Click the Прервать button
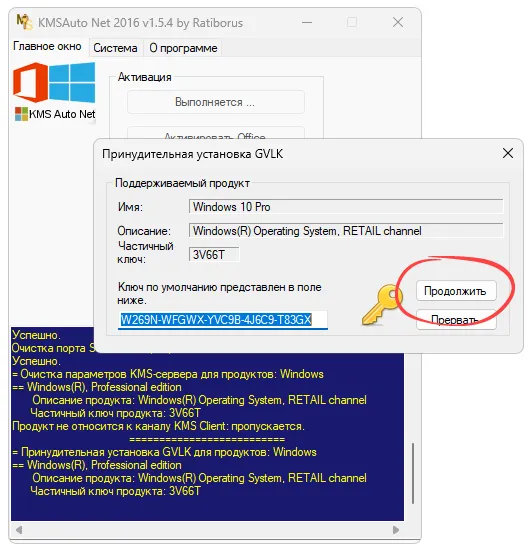531x553 pixels. [x=456, y=320]
